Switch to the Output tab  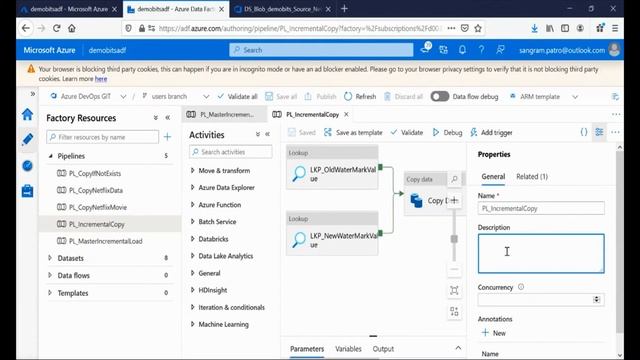tap(383, 349)
